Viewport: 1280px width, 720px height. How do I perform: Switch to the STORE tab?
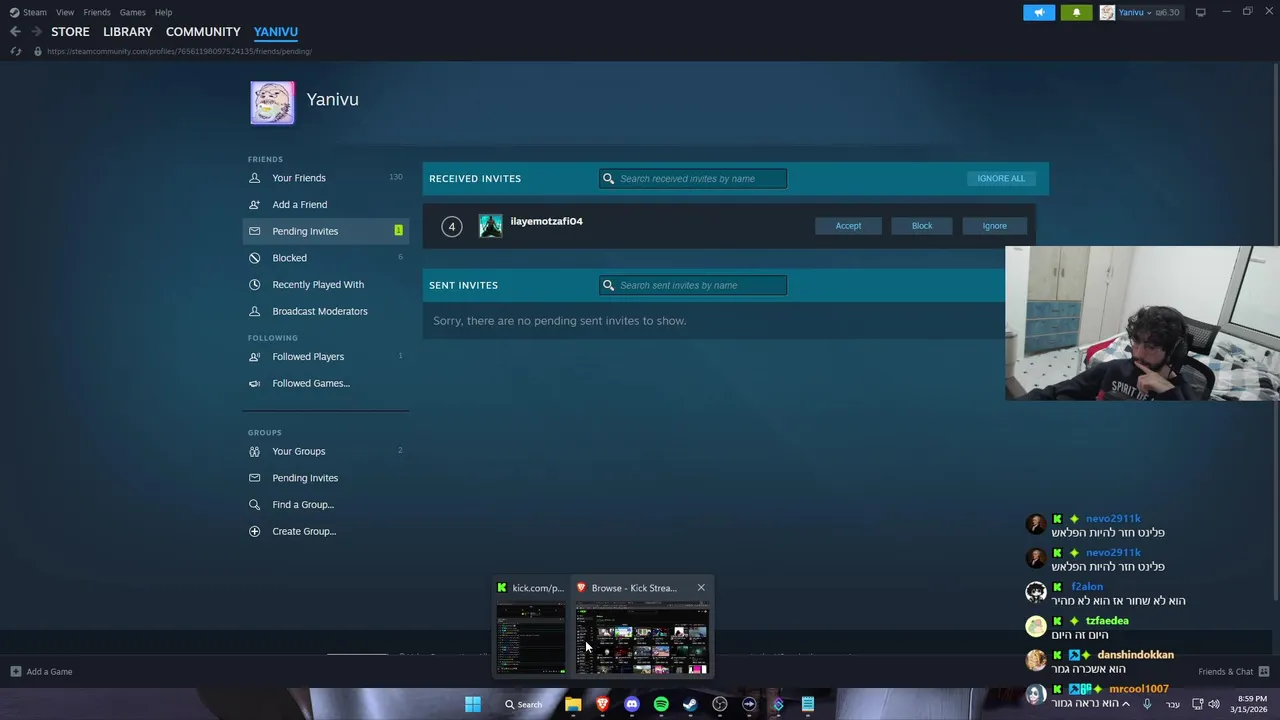tap(70, 31)
